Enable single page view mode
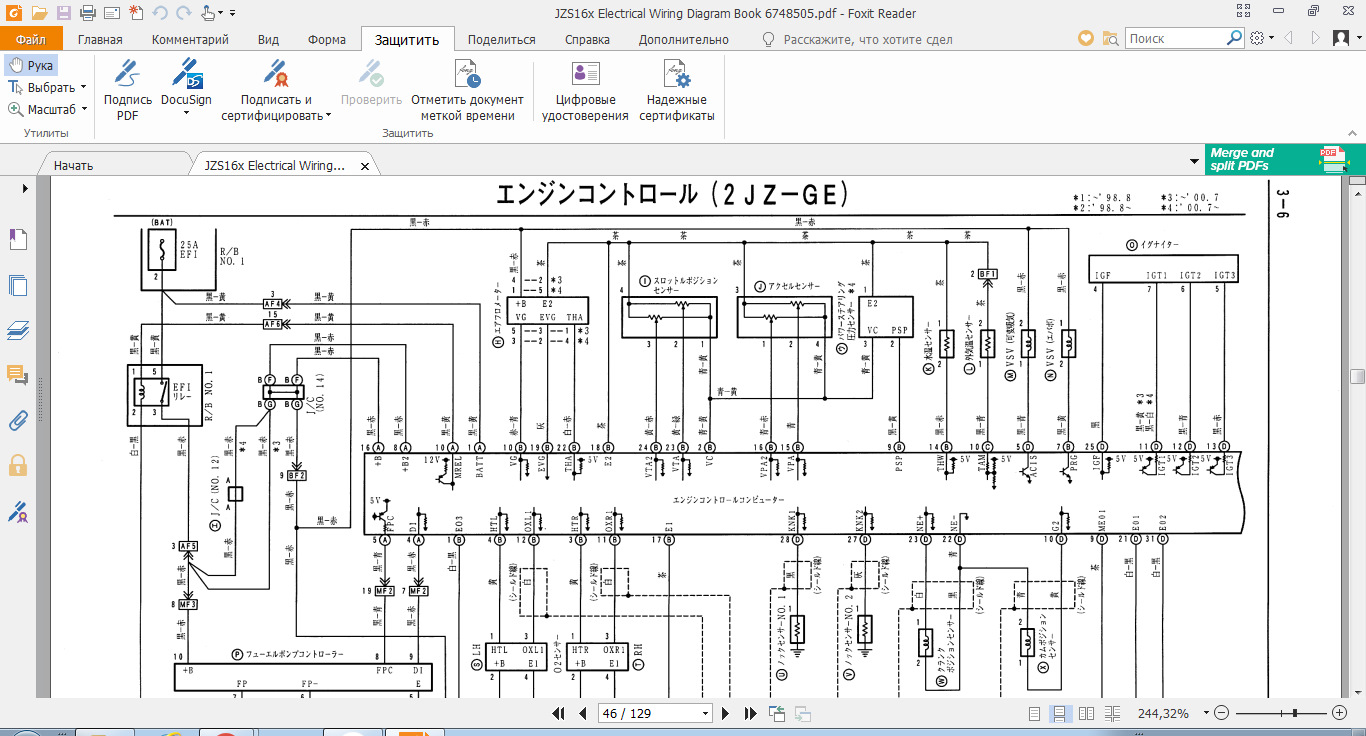This screenshot has width=1366, height=736. [x=1035, y=713]
